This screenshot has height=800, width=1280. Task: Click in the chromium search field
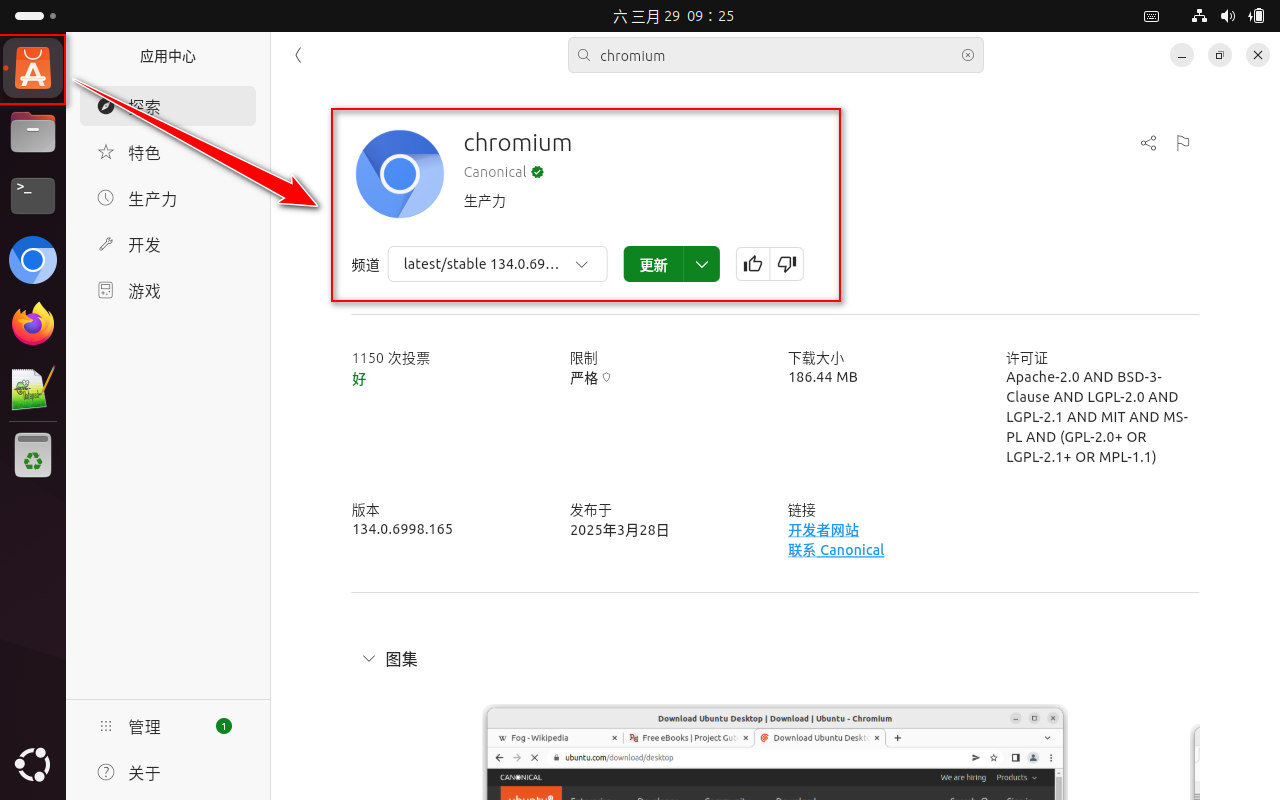(x=776, y=56)
